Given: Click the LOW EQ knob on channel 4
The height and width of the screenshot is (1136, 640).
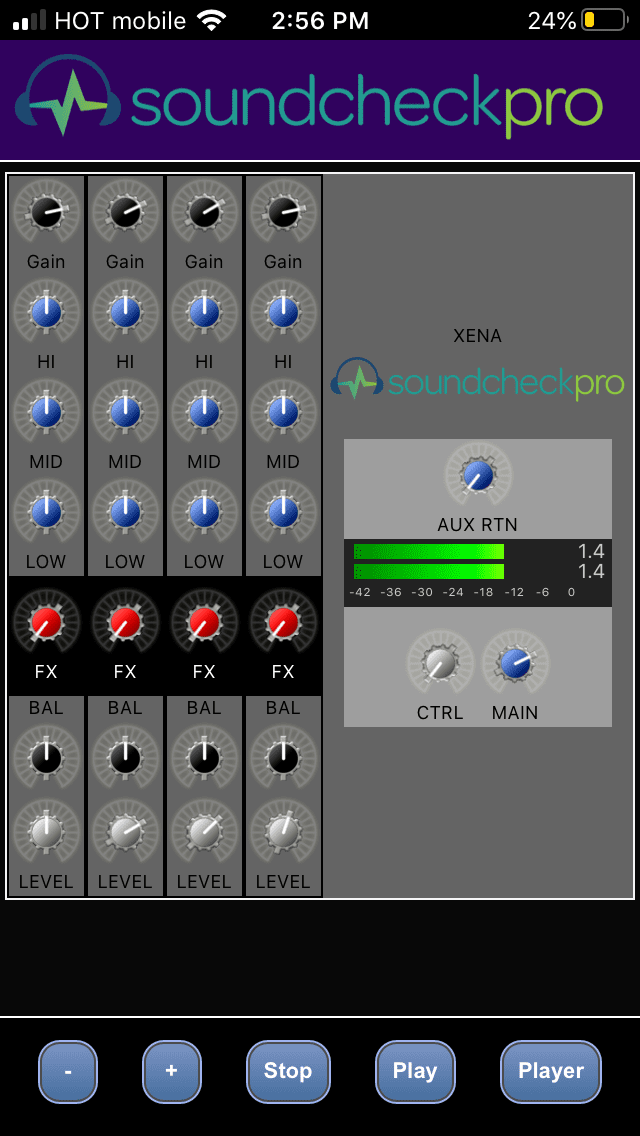Looking at the screenshot, I should (283, 512).
